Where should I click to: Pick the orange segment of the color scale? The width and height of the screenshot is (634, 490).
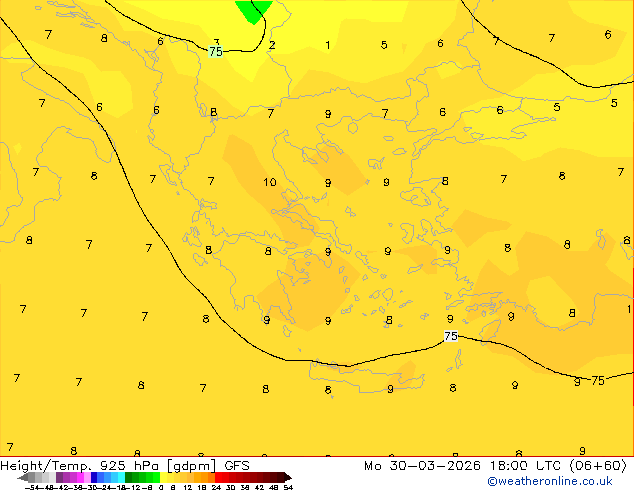[205, 477]
